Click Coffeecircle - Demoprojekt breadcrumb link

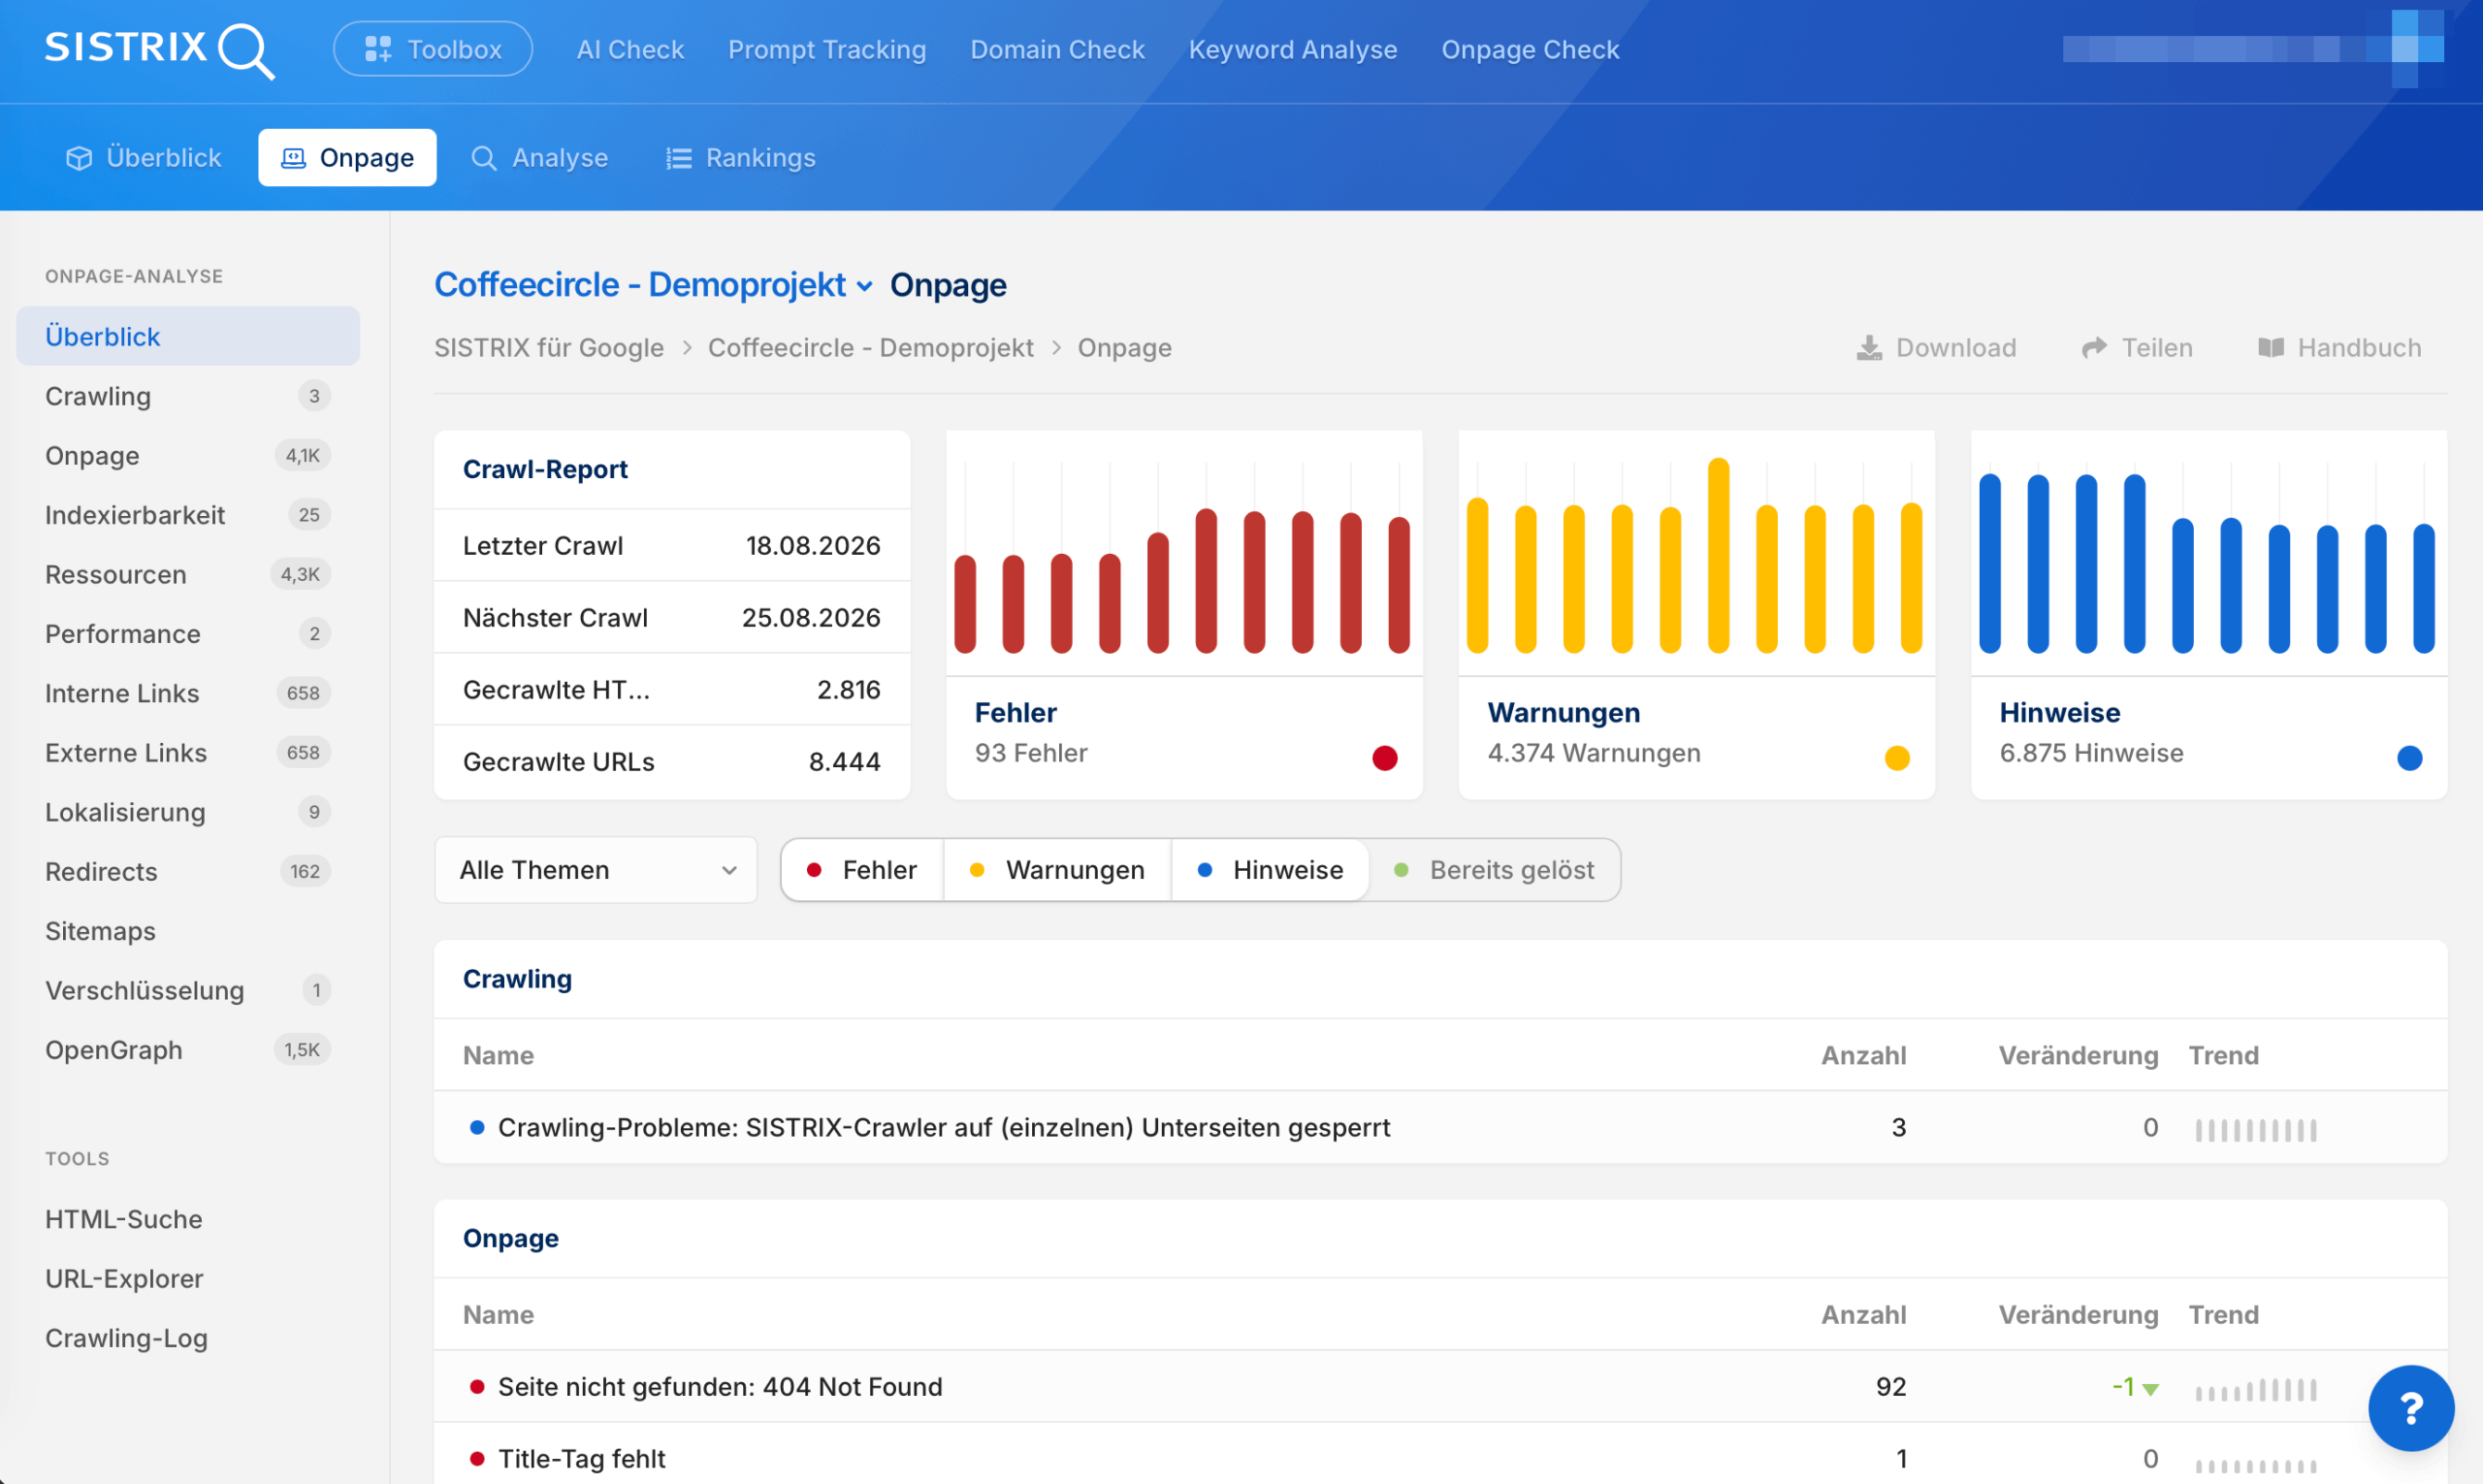click(x=871, y=348)
